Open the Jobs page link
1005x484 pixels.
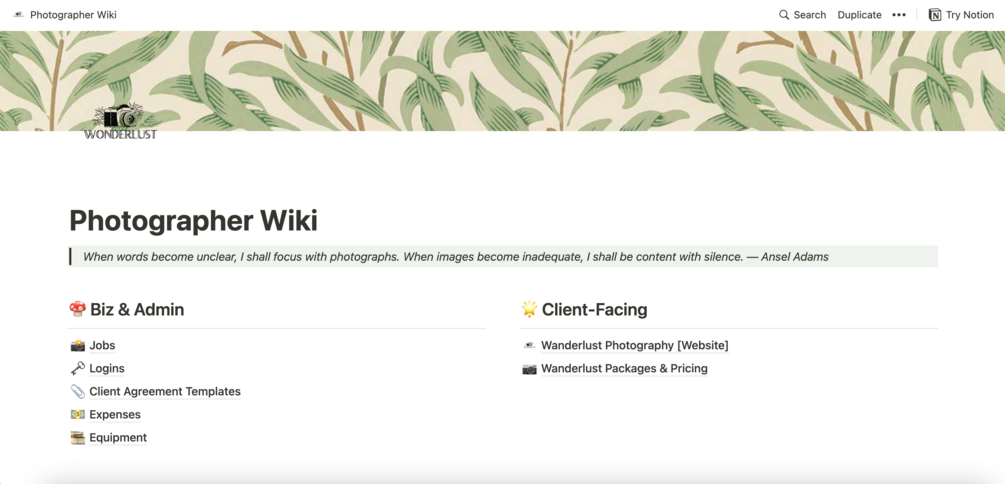point(102,346)
